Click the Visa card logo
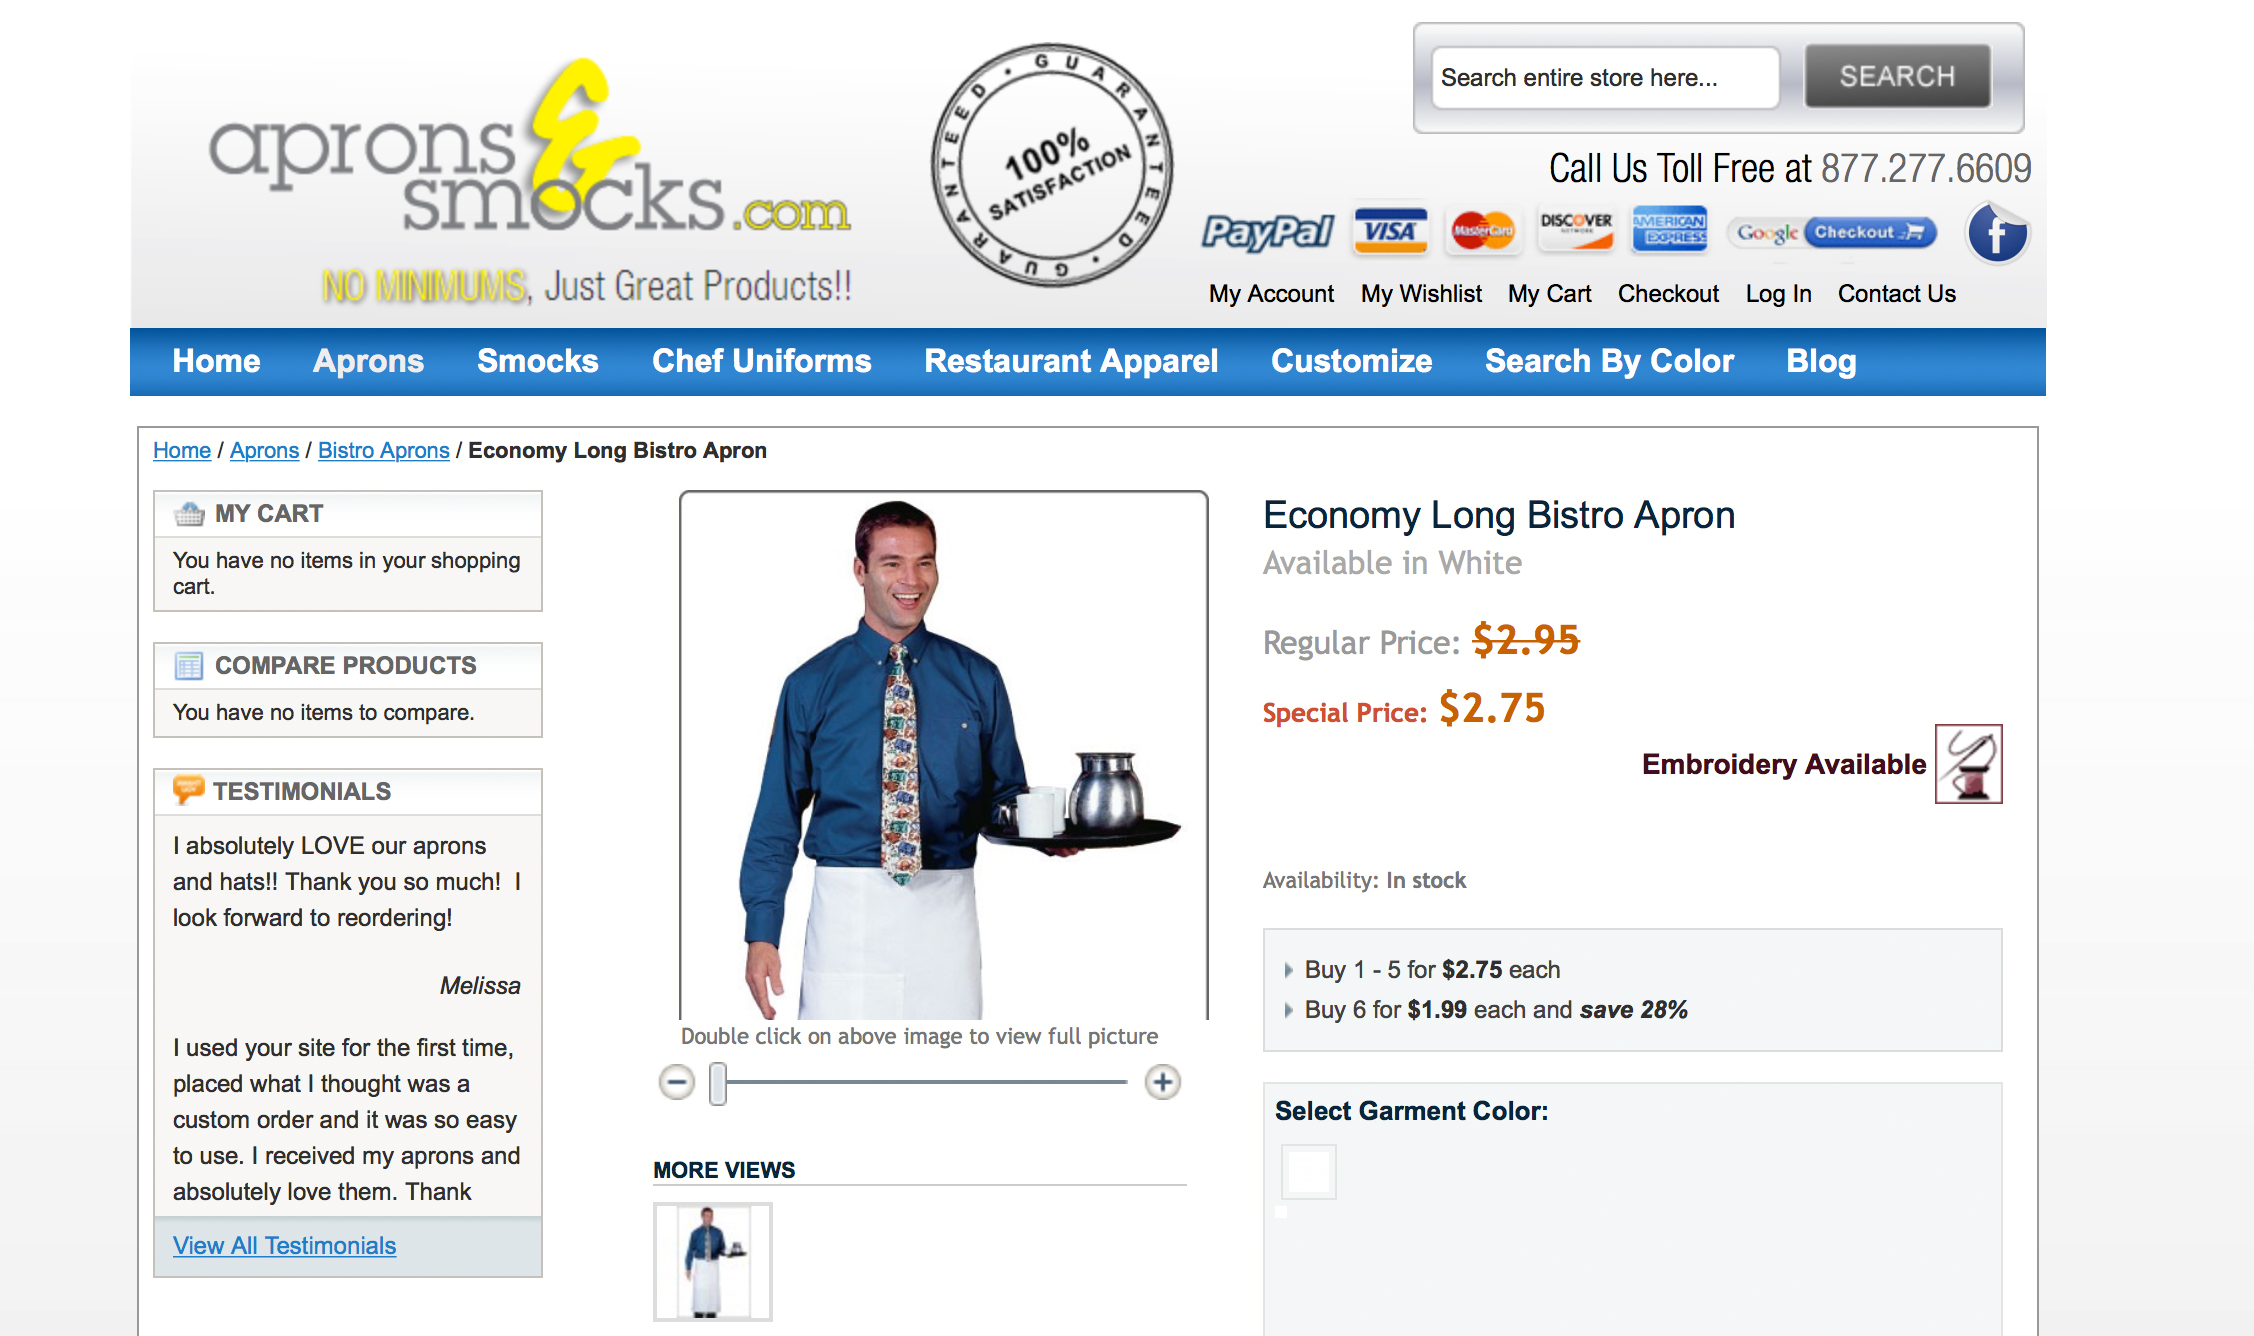2254x1336 pixels. pos(1390,231)
